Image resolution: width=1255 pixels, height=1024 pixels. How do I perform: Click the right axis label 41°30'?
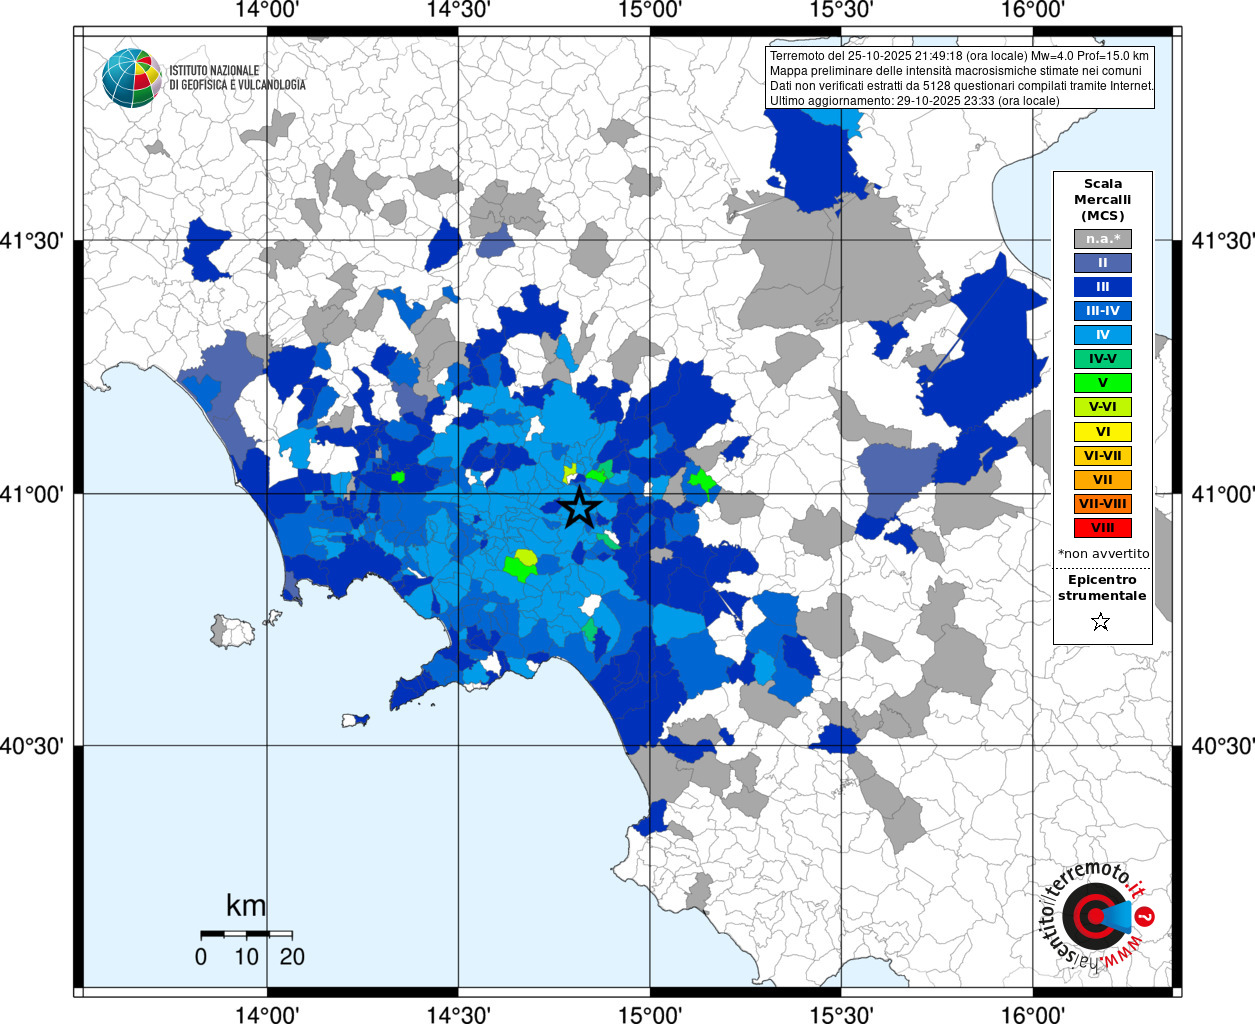point(1223,241)
